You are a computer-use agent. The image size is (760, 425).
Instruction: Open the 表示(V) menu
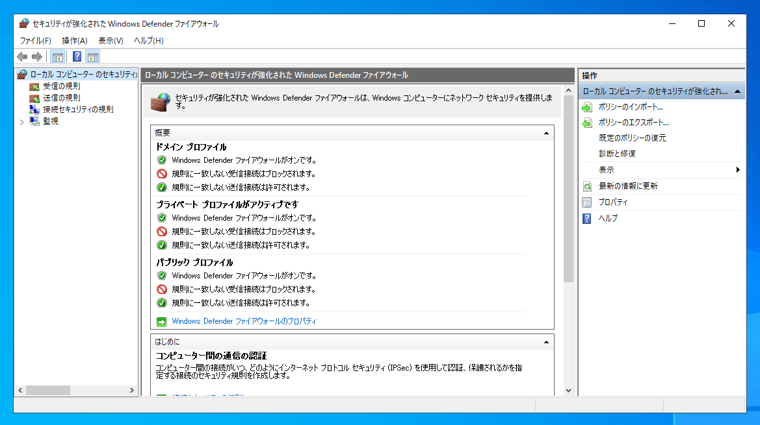(x=111, y=41)
